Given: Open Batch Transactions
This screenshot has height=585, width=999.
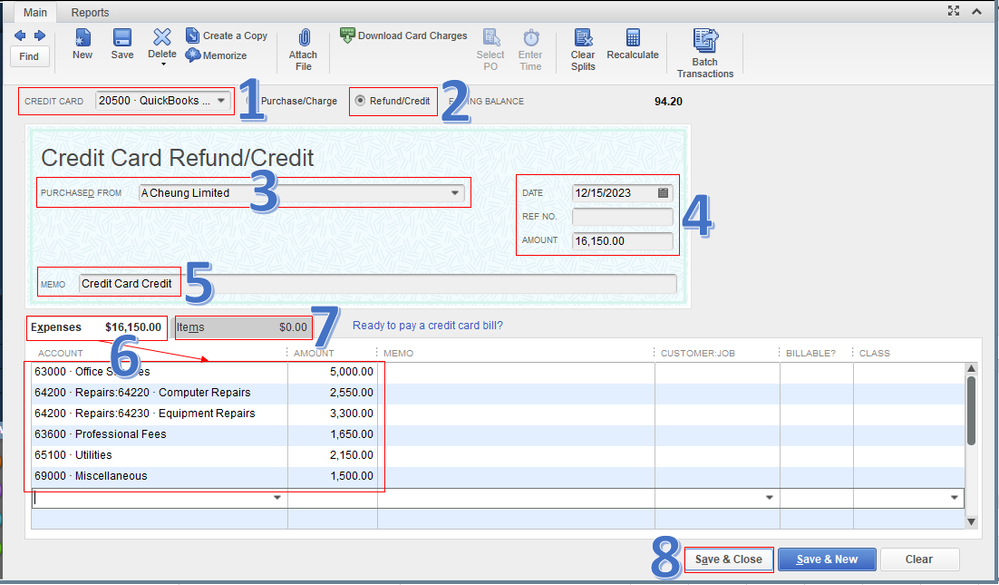Looking at the screenshot, I should [705, 54].
